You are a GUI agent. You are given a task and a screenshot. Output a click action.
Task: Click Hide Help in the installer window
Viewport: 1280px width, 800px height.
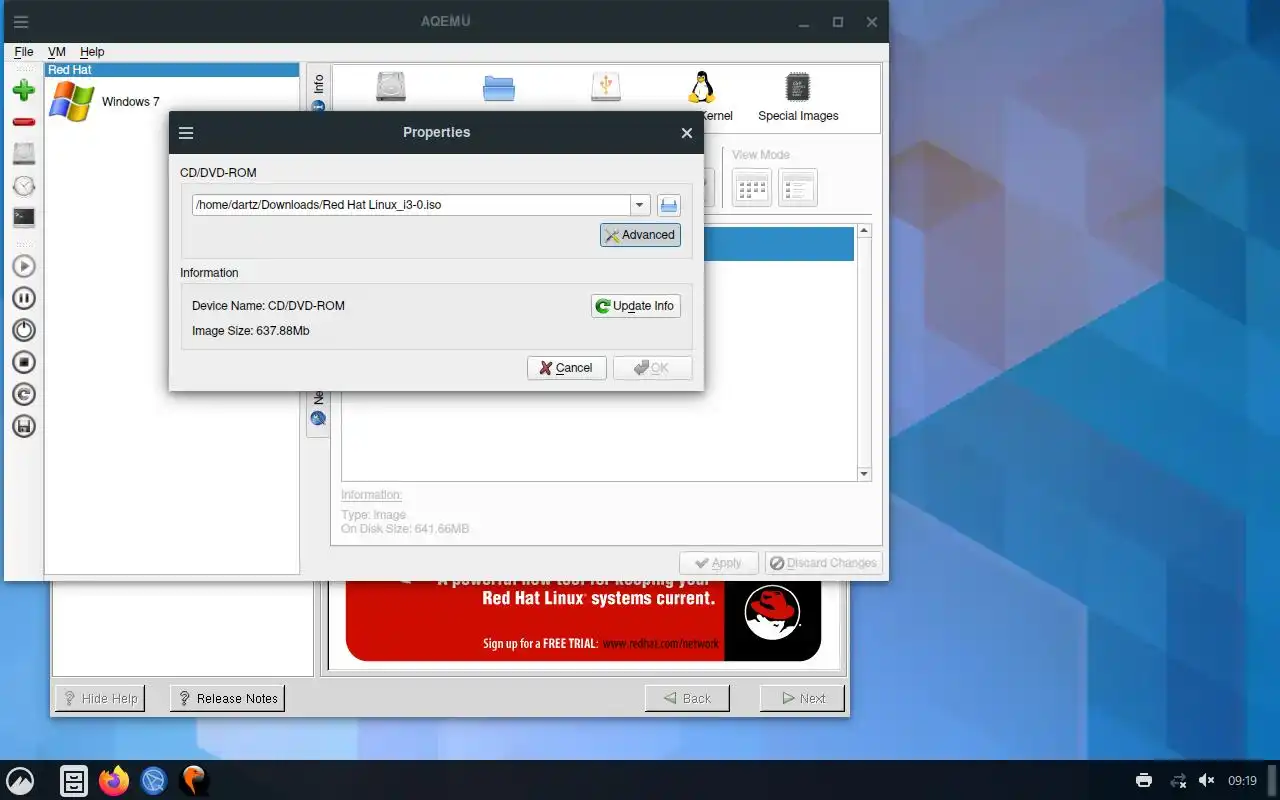click(100, 698)
